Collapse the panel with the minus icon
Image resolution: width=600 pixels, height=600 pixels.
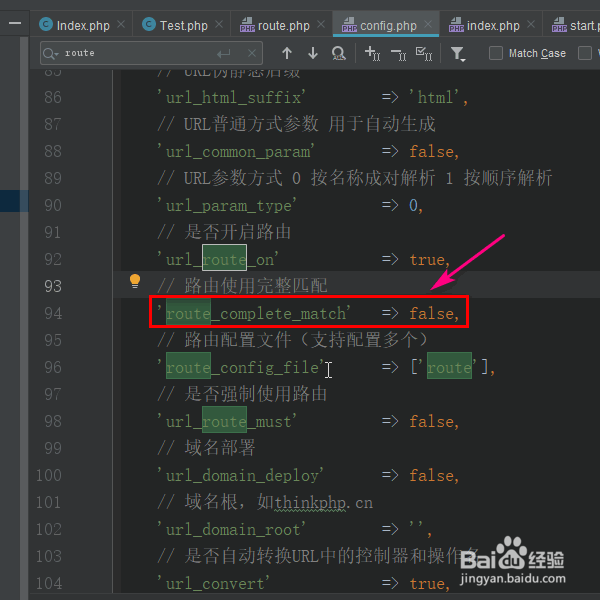coord(15,23)
